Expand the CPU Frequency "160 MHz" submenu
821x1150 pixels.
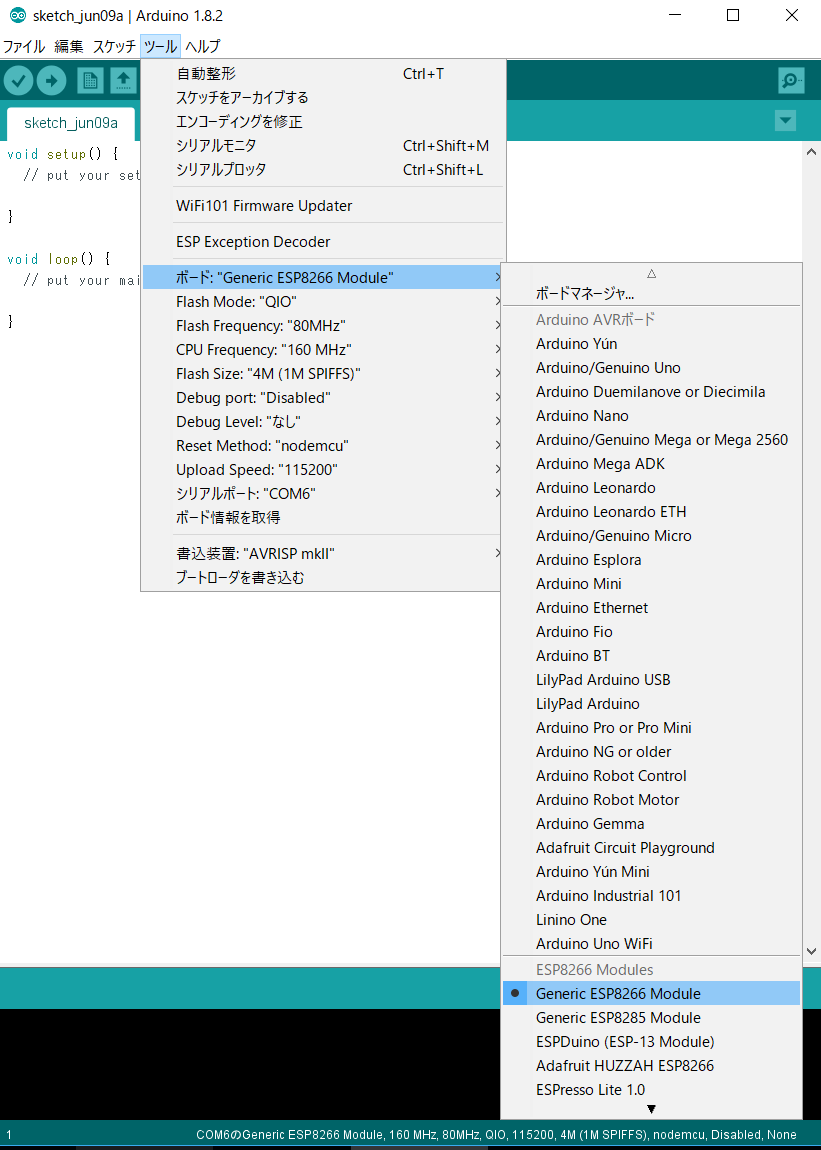pos(324,350)
